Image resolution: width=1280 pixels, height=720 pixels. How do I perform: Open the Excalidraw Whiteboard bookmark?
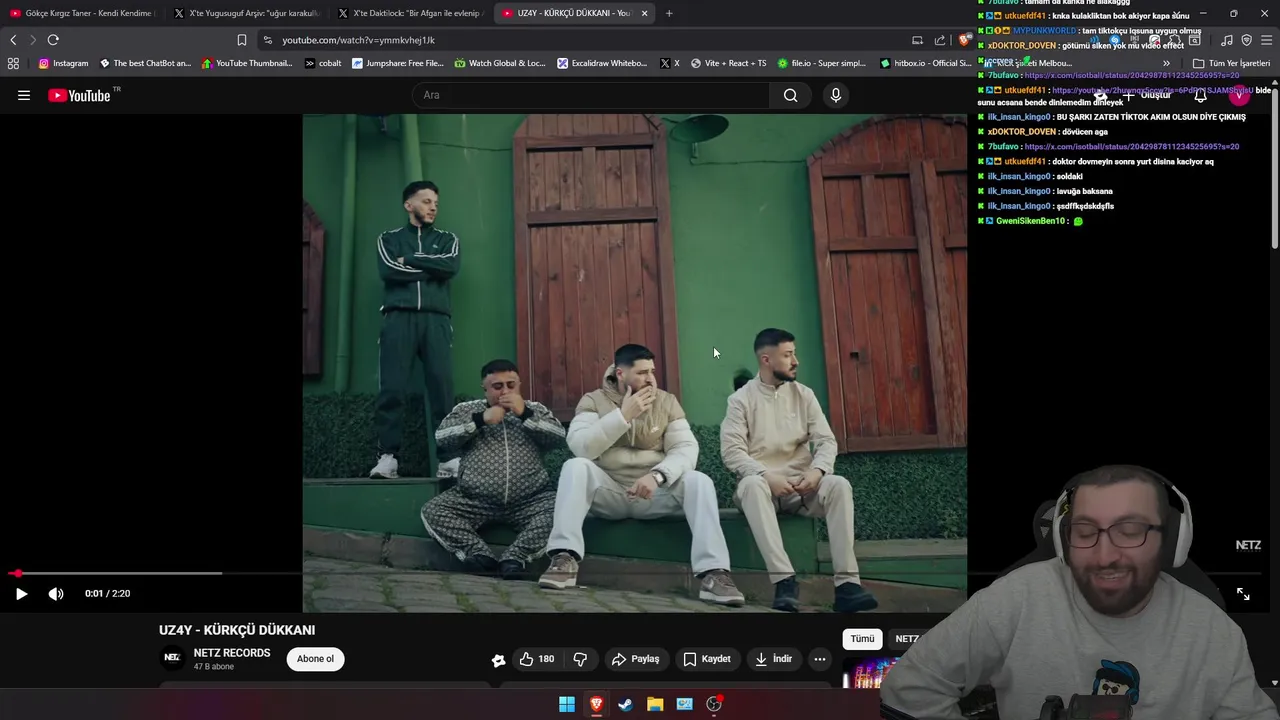602,63
